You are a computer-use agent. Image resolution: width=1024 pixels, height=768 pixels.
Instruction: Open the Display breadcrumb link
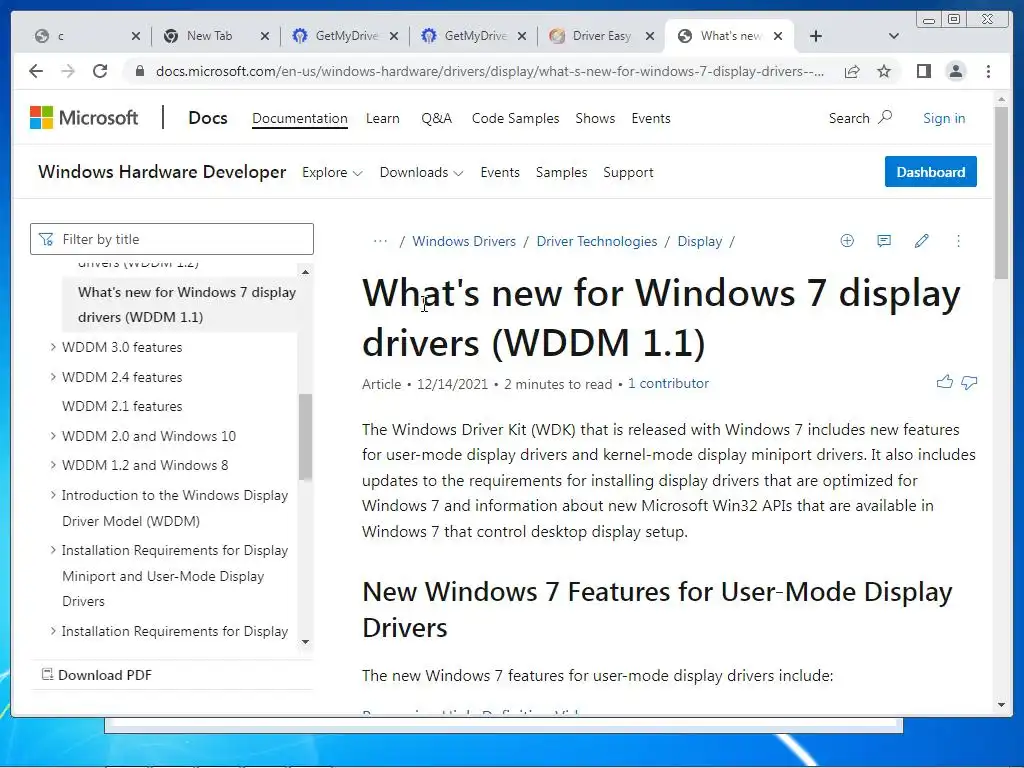pos(699,241)
